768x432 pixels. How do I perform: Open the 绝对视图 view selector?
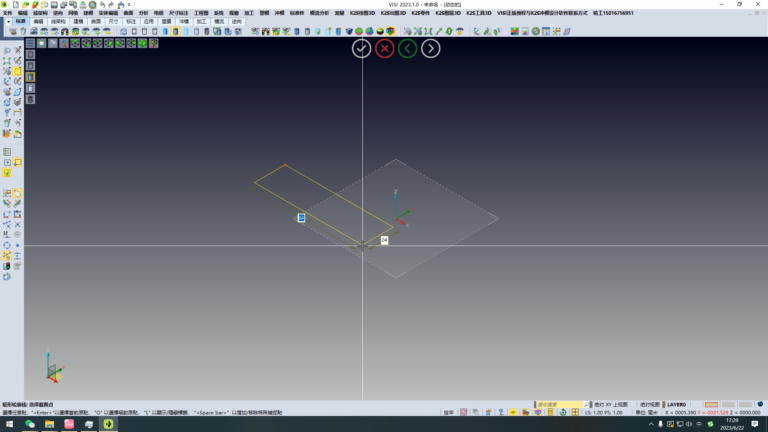click(x=649, y=405)
